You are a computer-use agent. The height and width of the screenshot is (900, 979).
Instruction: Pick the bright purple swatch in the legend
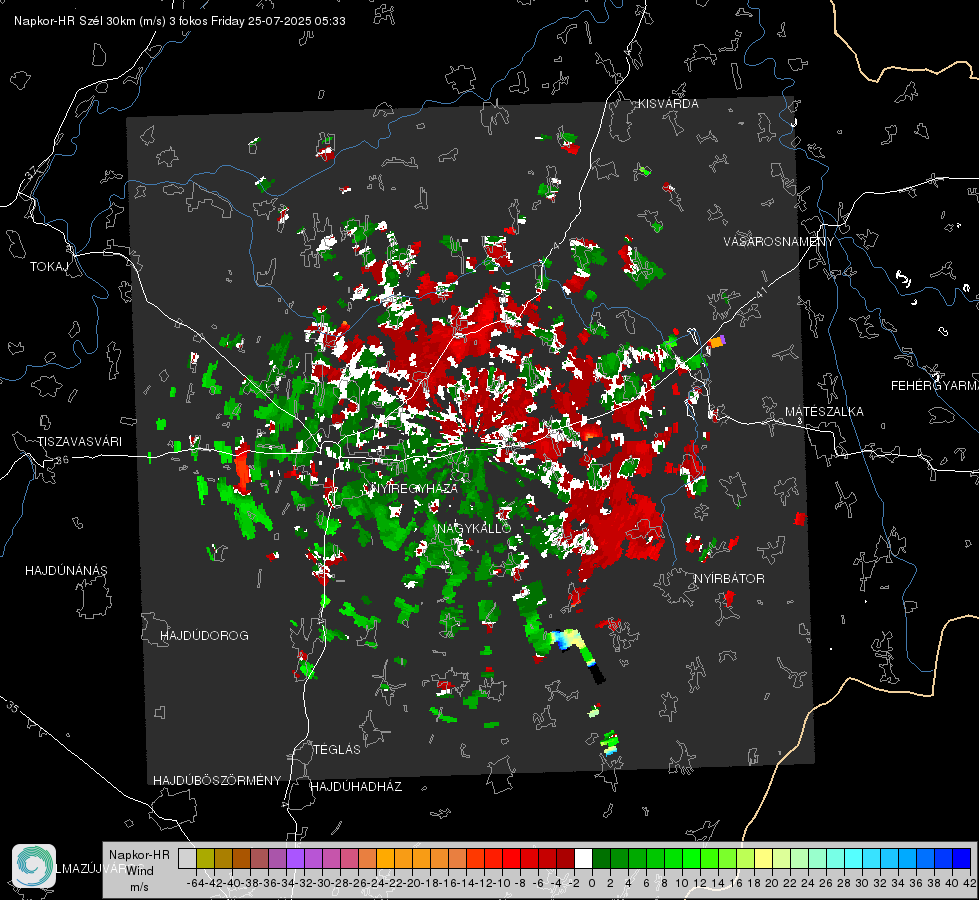pyautogui.click(x=295, y=859)
